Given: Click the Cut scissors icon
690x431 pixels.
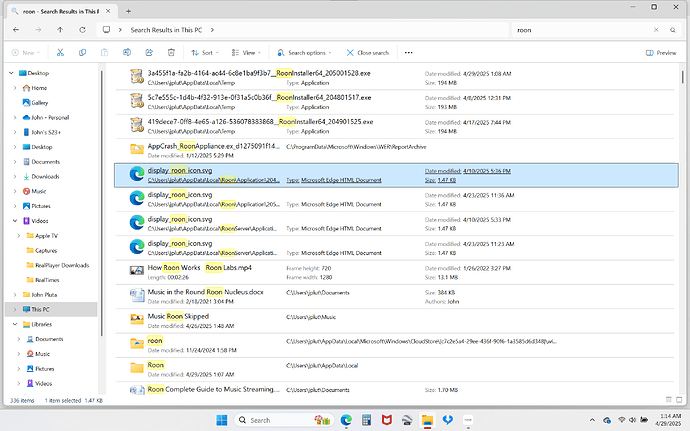Looking at the screenshot, I should tap(60, 52).
